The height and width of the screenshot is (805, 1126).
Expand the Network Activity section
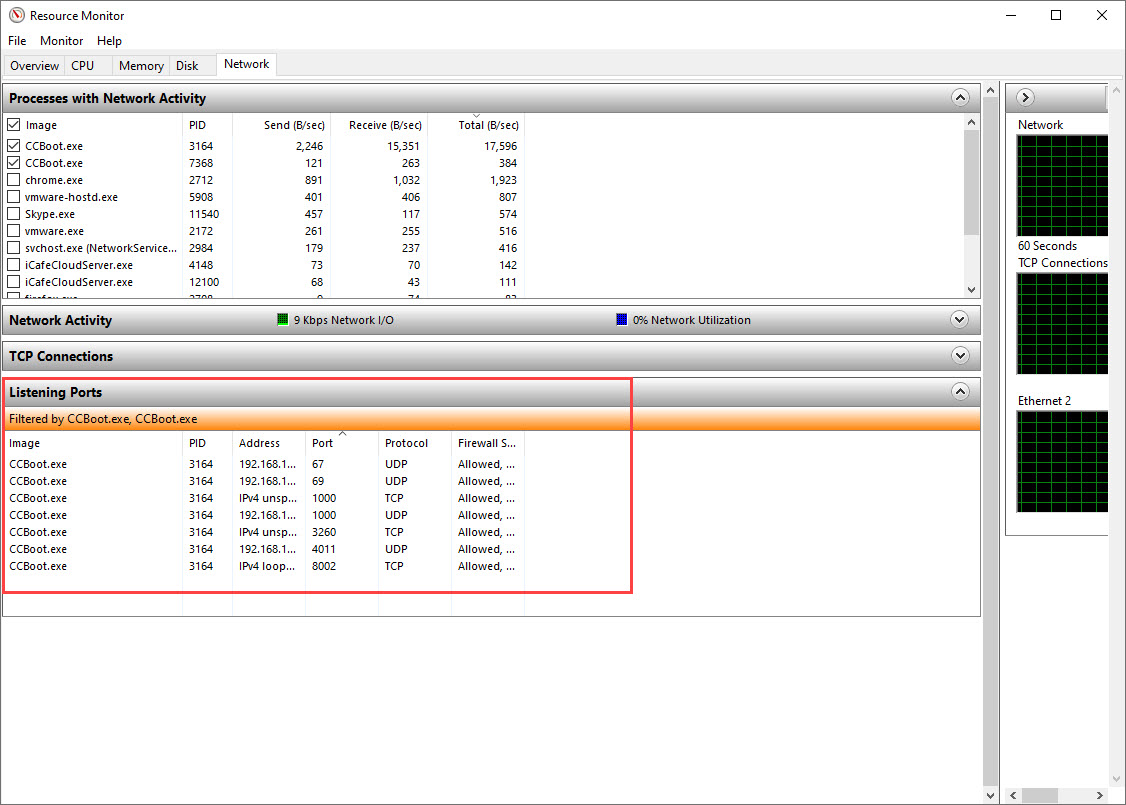tap(960, 320)
